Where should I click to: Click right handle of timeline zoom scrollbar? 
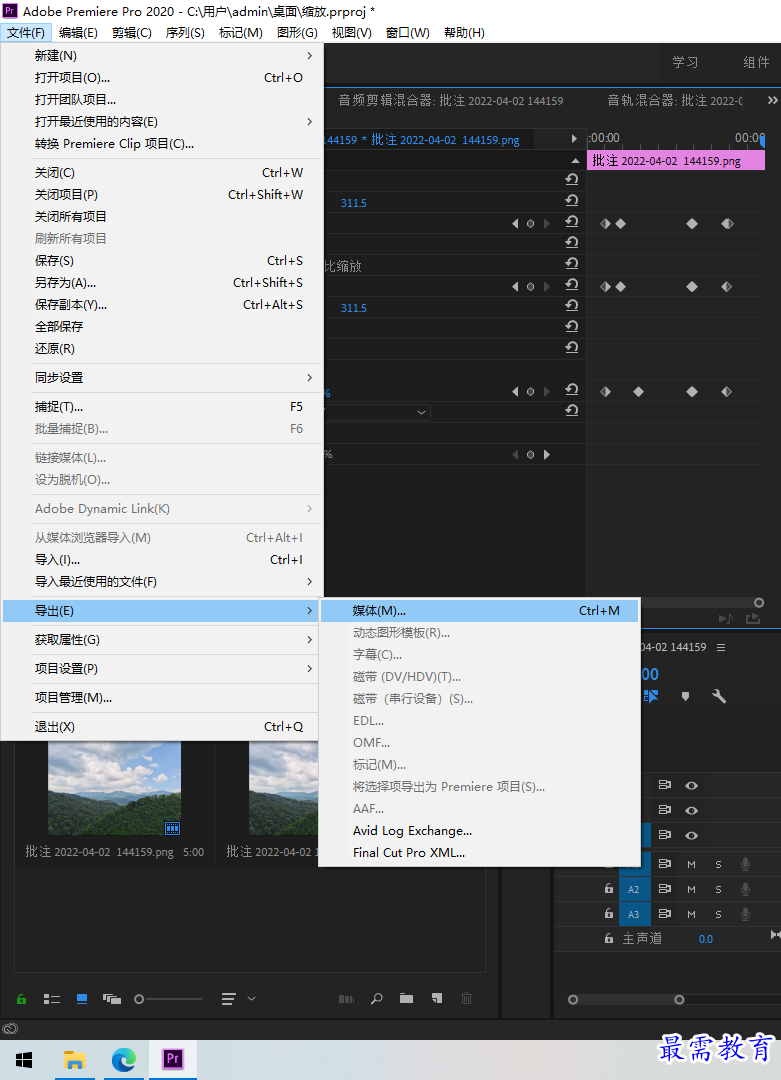point(679,999)
